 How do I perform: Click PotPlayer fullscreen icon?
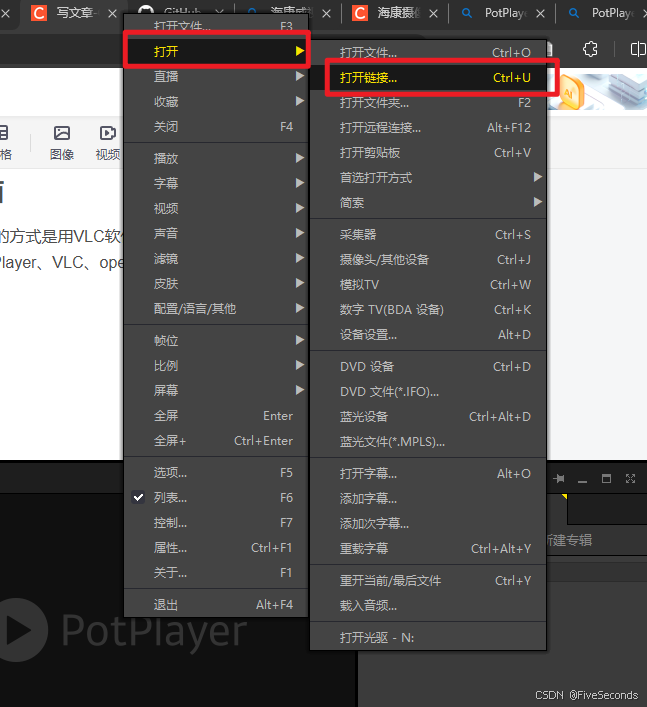[x=630, y=478]
